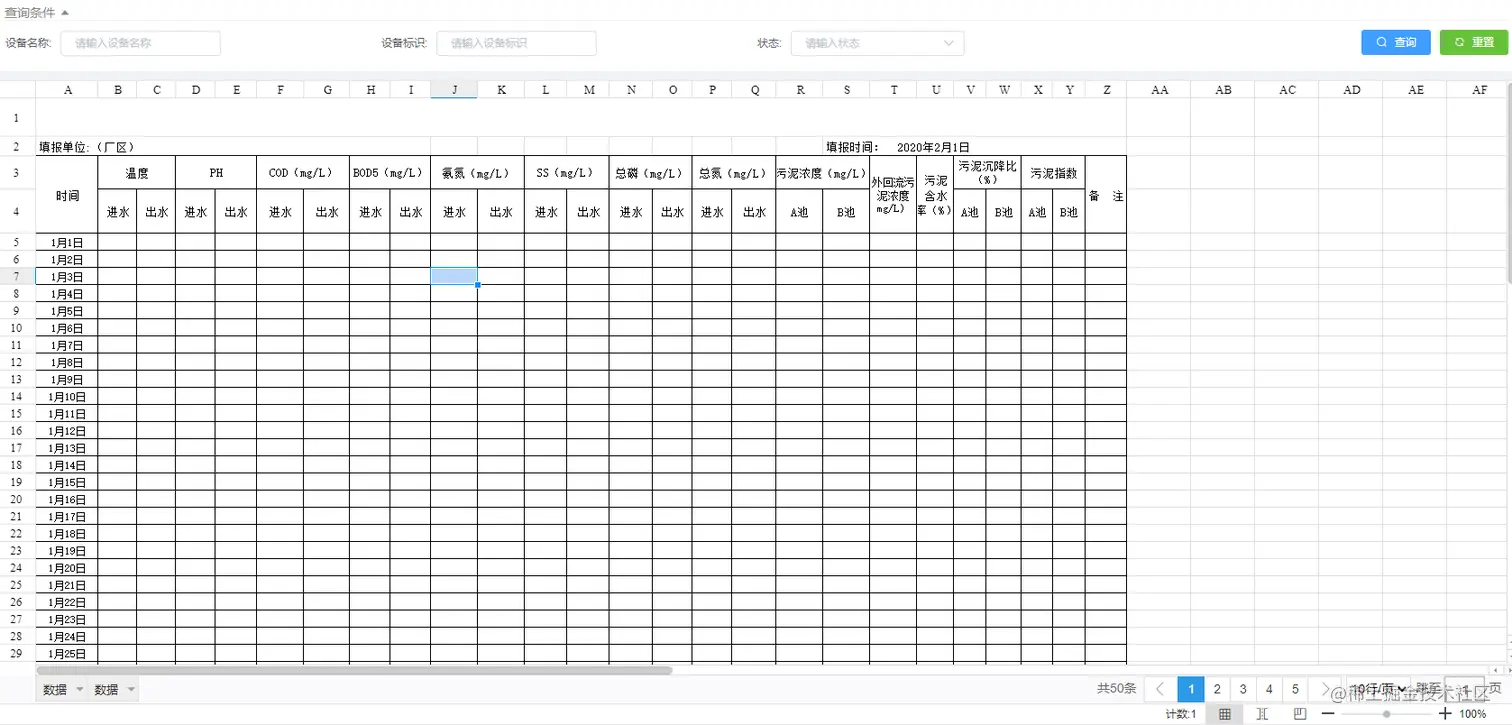This screenshot has width=1512, height=725.
Task: Open the 10行/页 page size dropdown
Action: 1377,689
